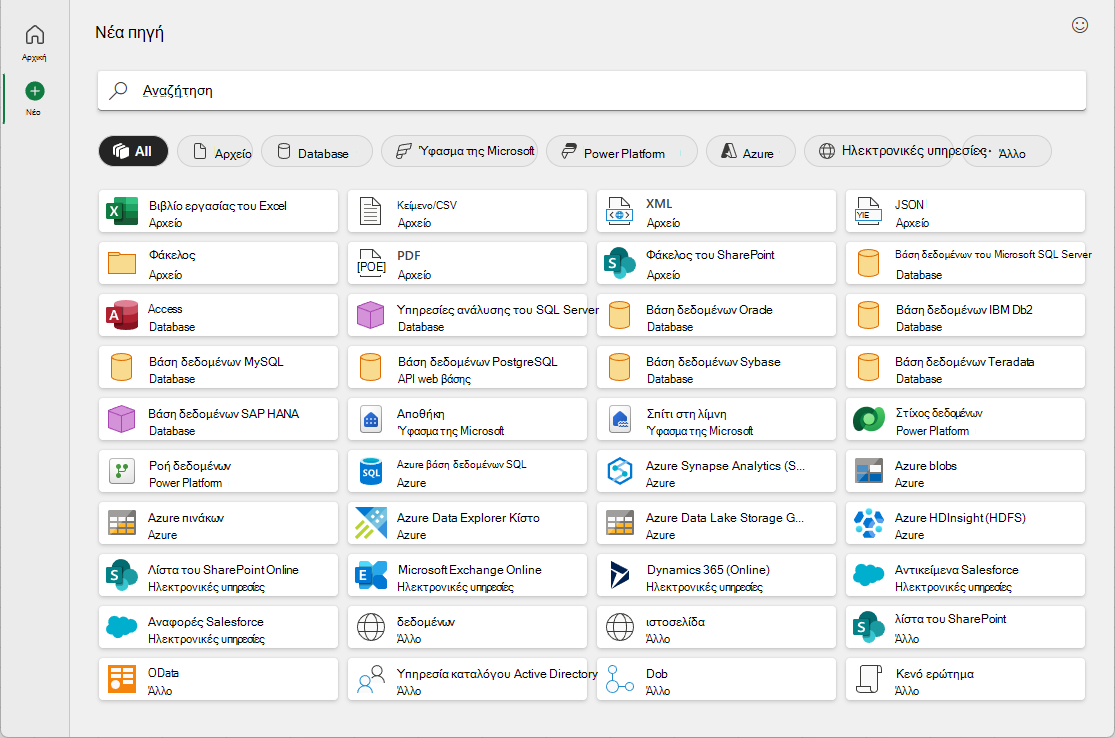Select the Αναφορές Salesforce cloud icon
Viewport: 1115px width, 738px height.
(x=122, y=626)
